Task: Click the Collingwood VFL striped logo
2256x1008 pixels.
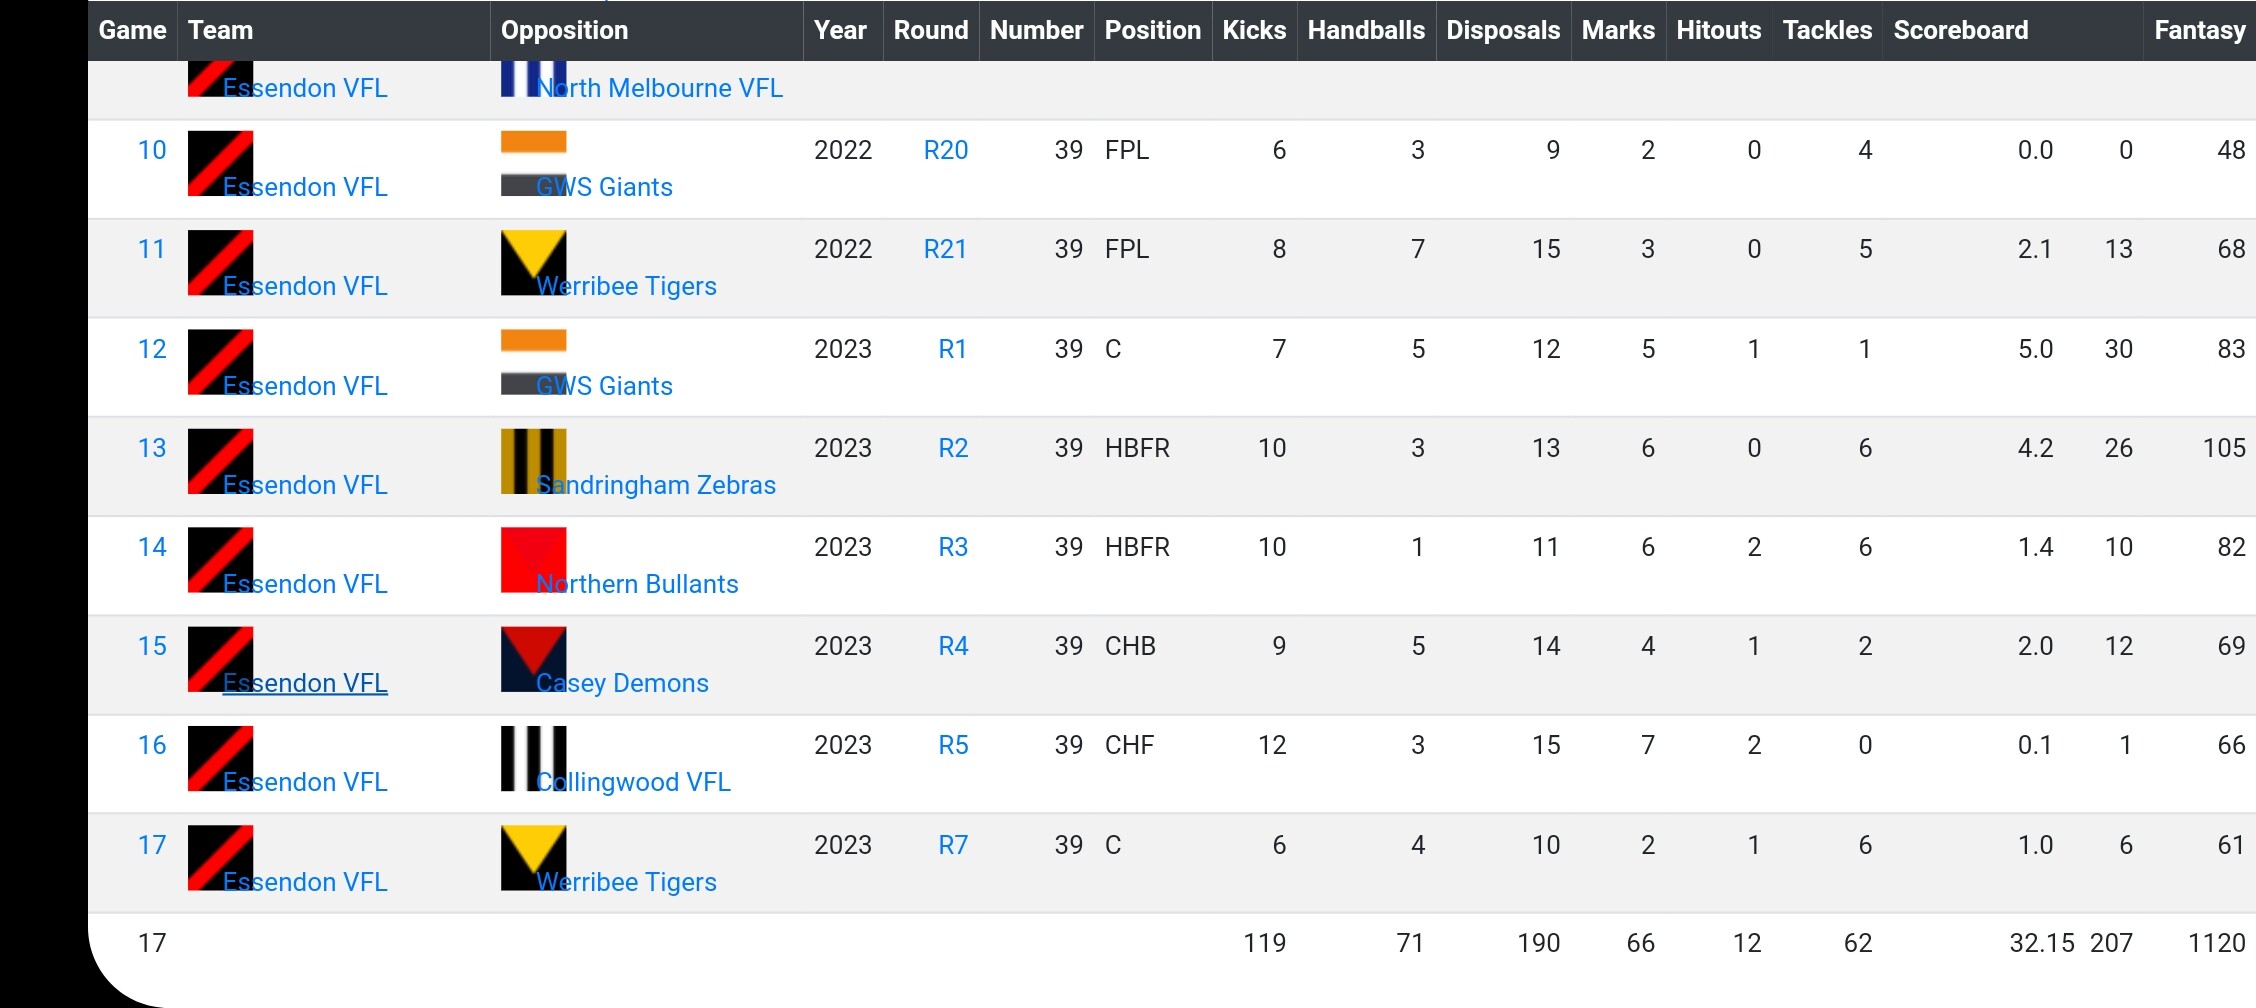Action: [533, 758]
